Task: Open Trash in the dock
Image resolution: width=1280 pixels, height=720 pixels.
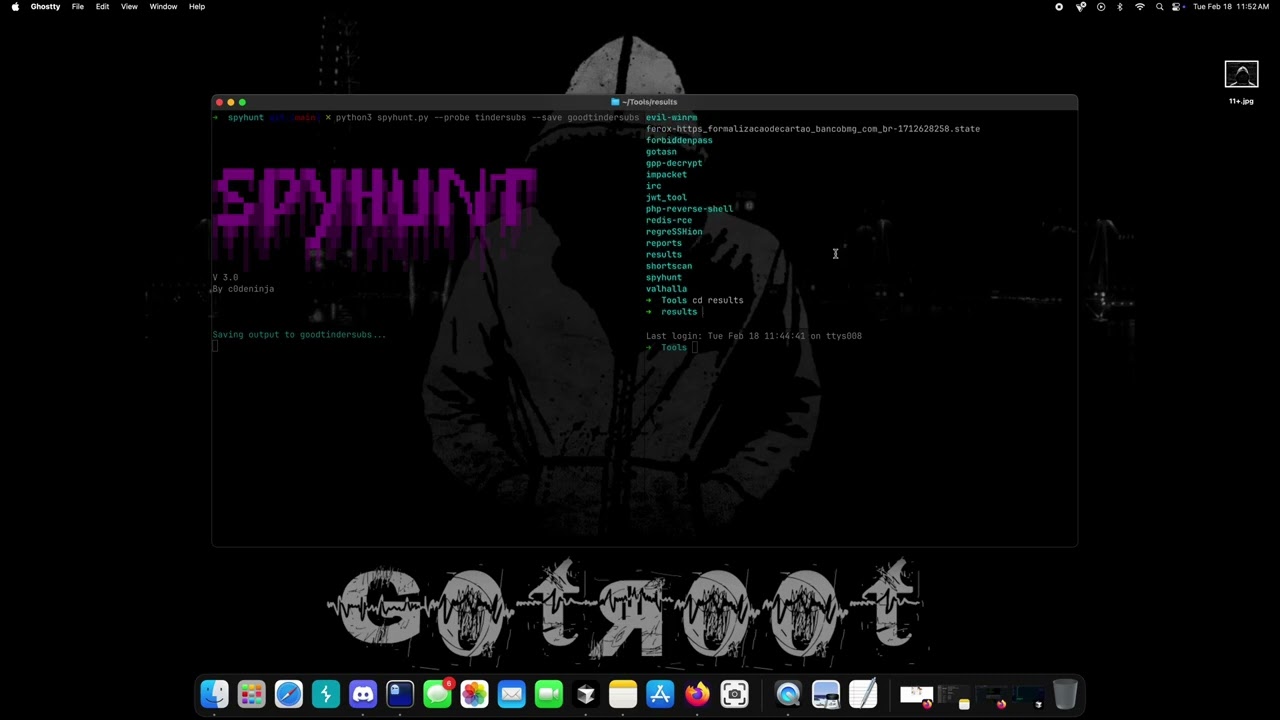Action: pyautogui.click(x=1065, y=694)
